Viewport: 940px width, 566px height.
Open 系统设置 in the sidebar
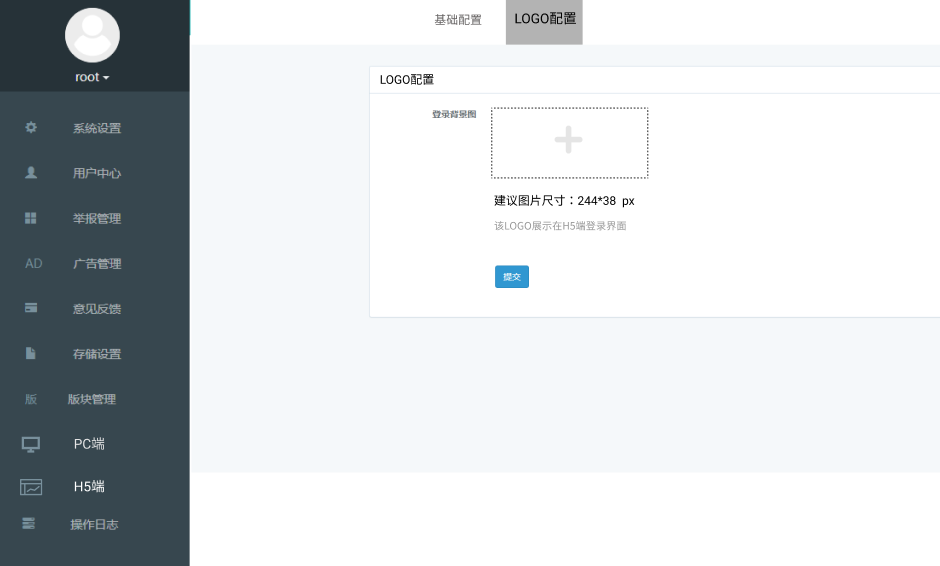(x=97, y=128)
